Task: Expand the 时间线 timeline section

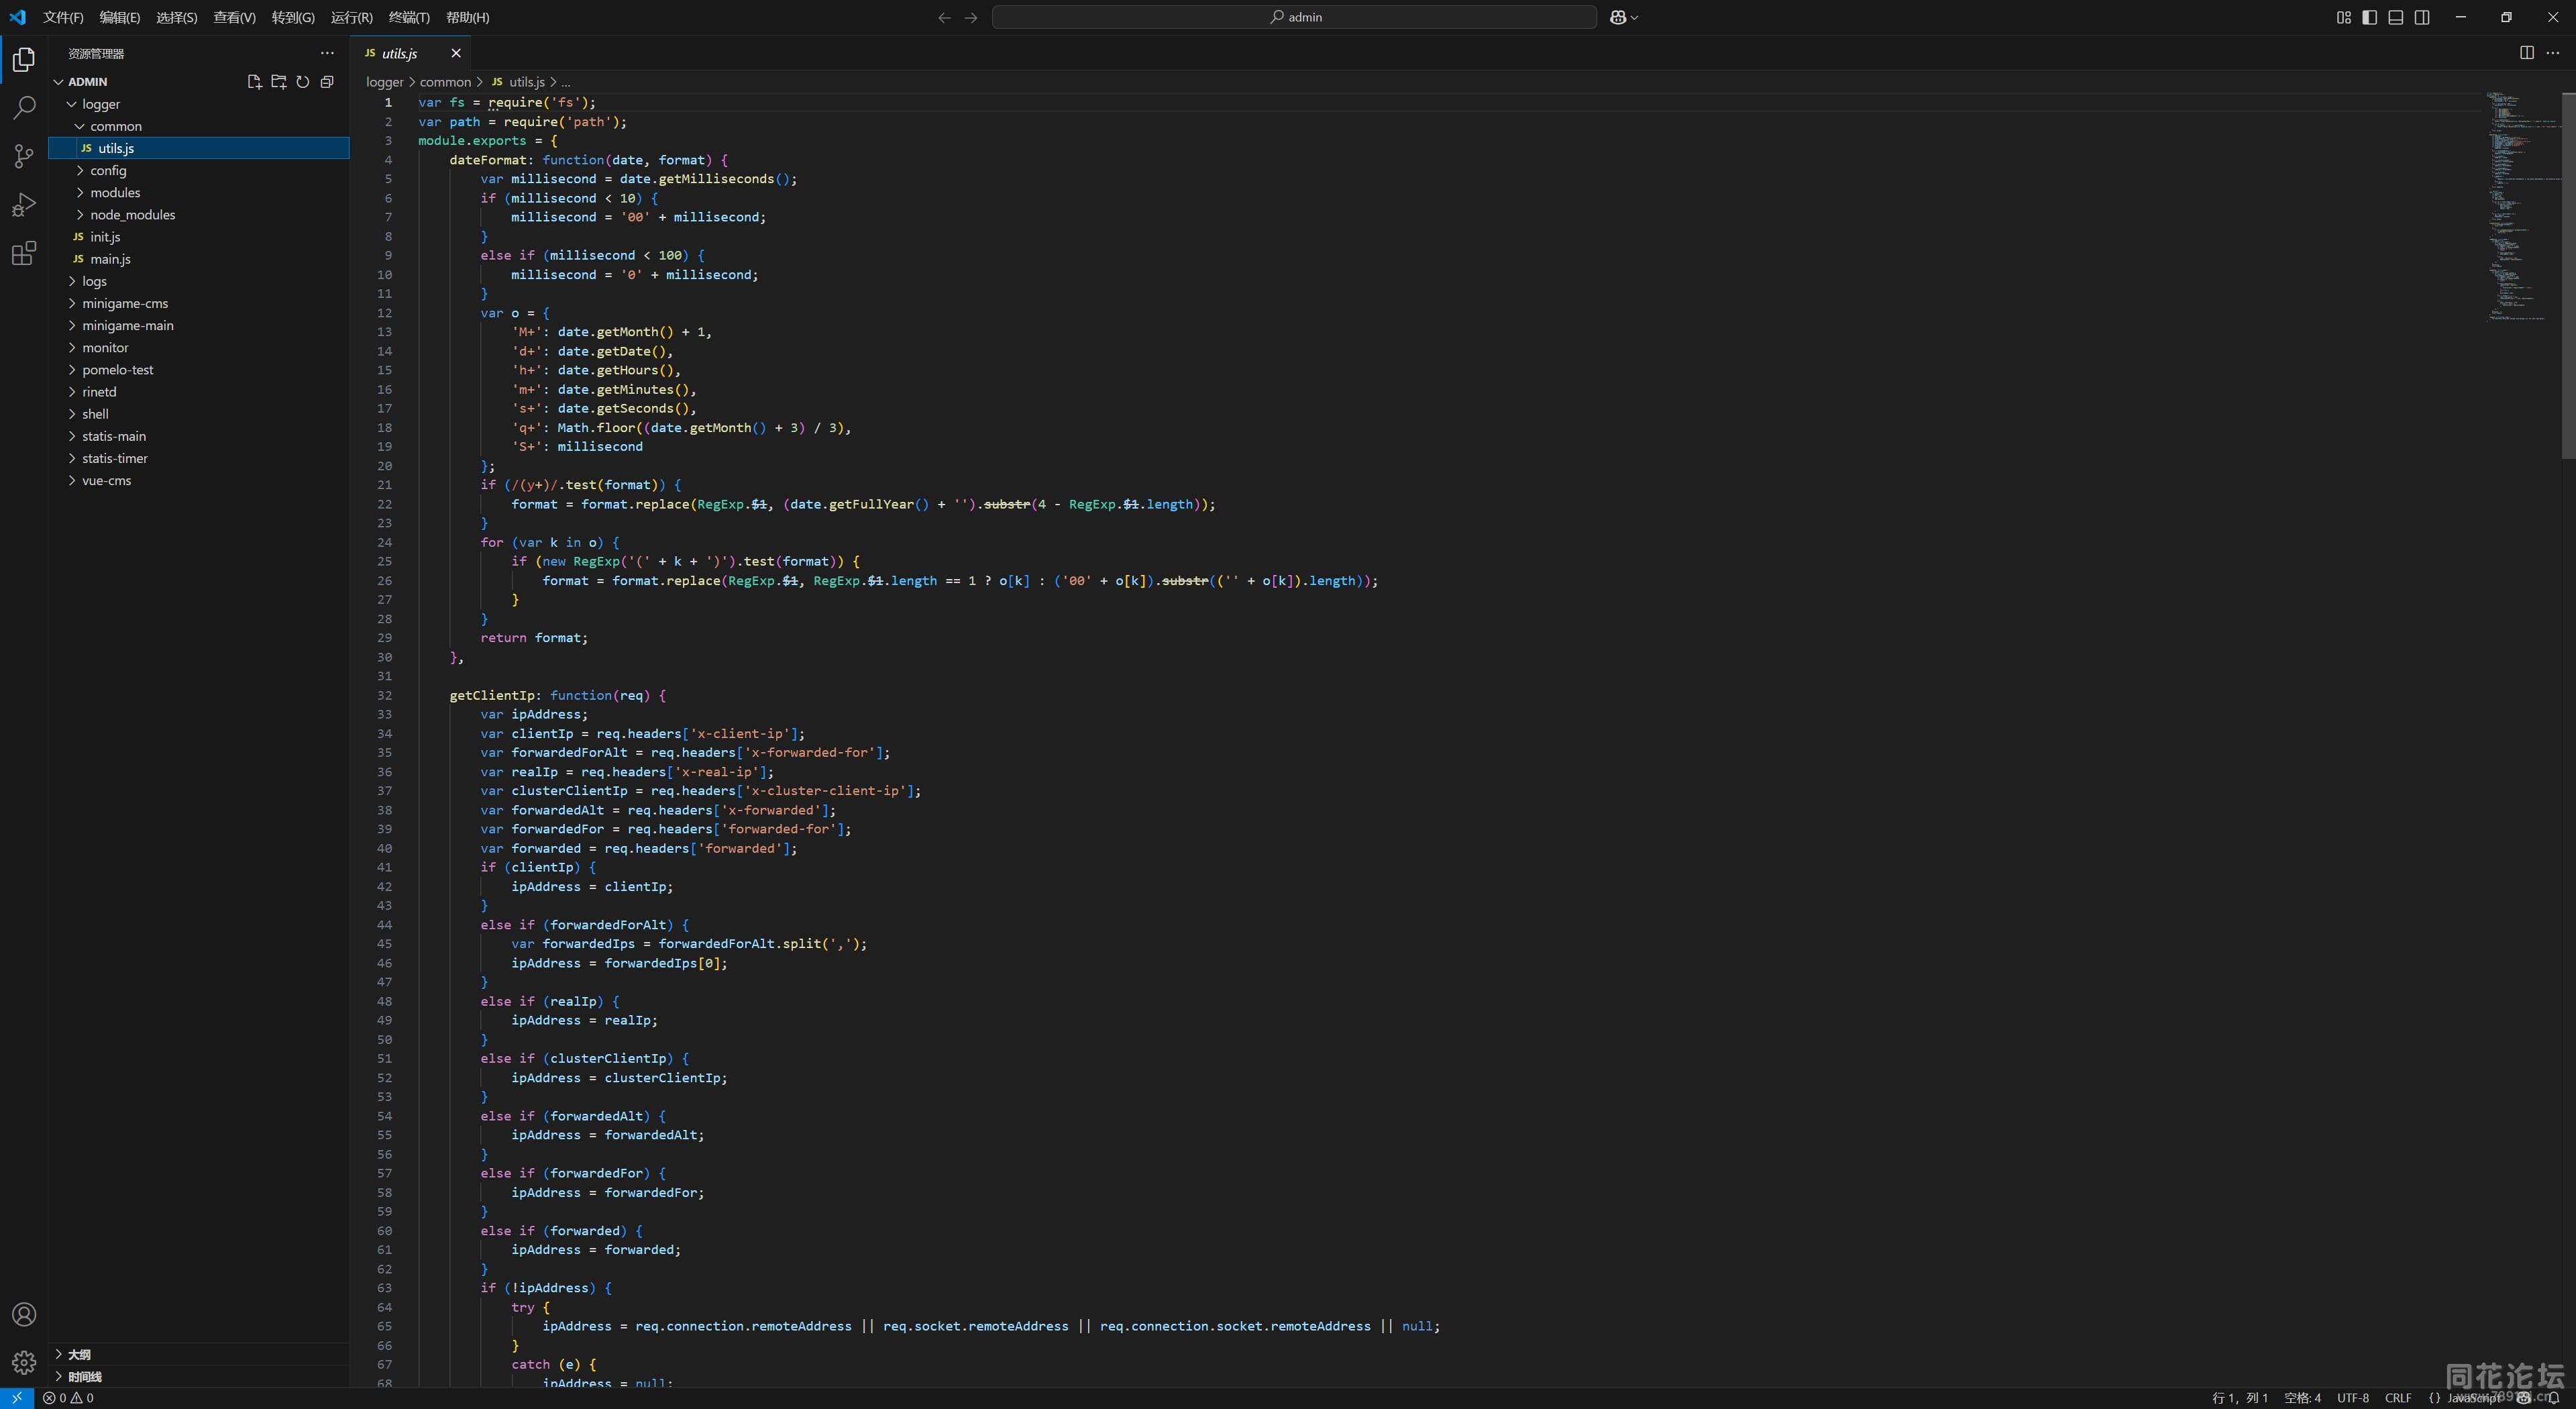Action: point(200,1376)
